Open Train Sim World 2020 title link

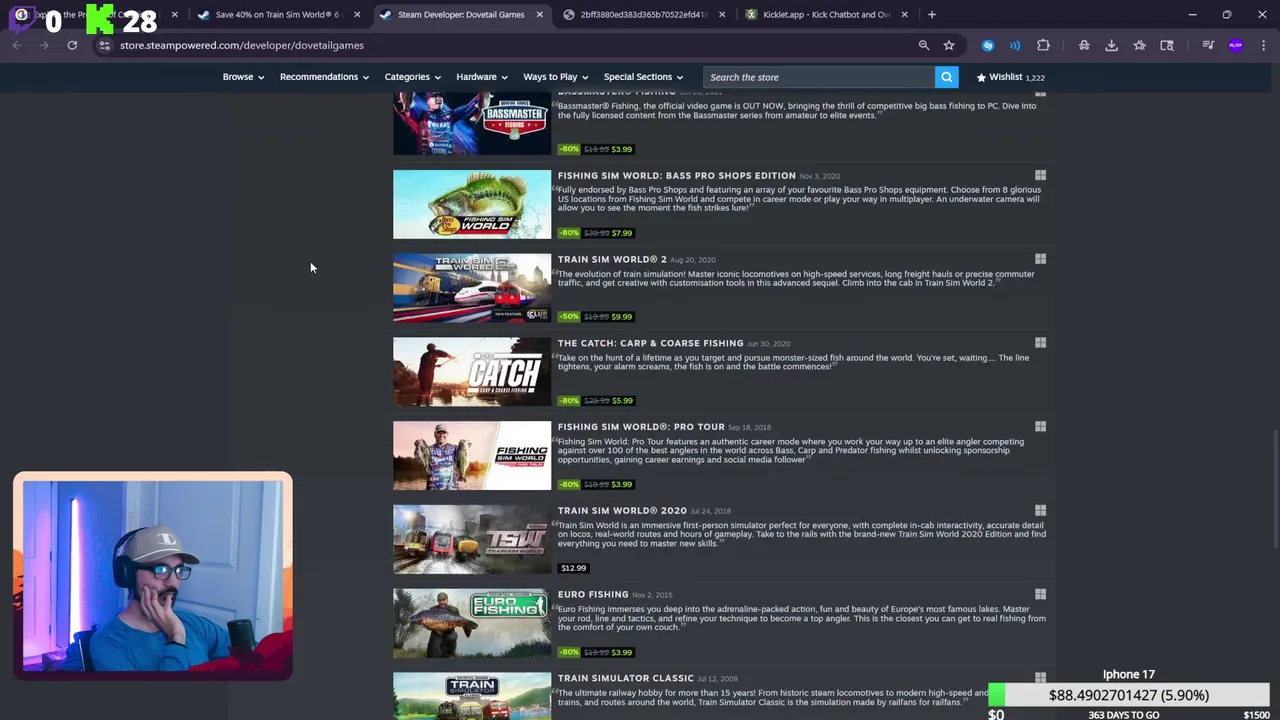tap(622, 511)
